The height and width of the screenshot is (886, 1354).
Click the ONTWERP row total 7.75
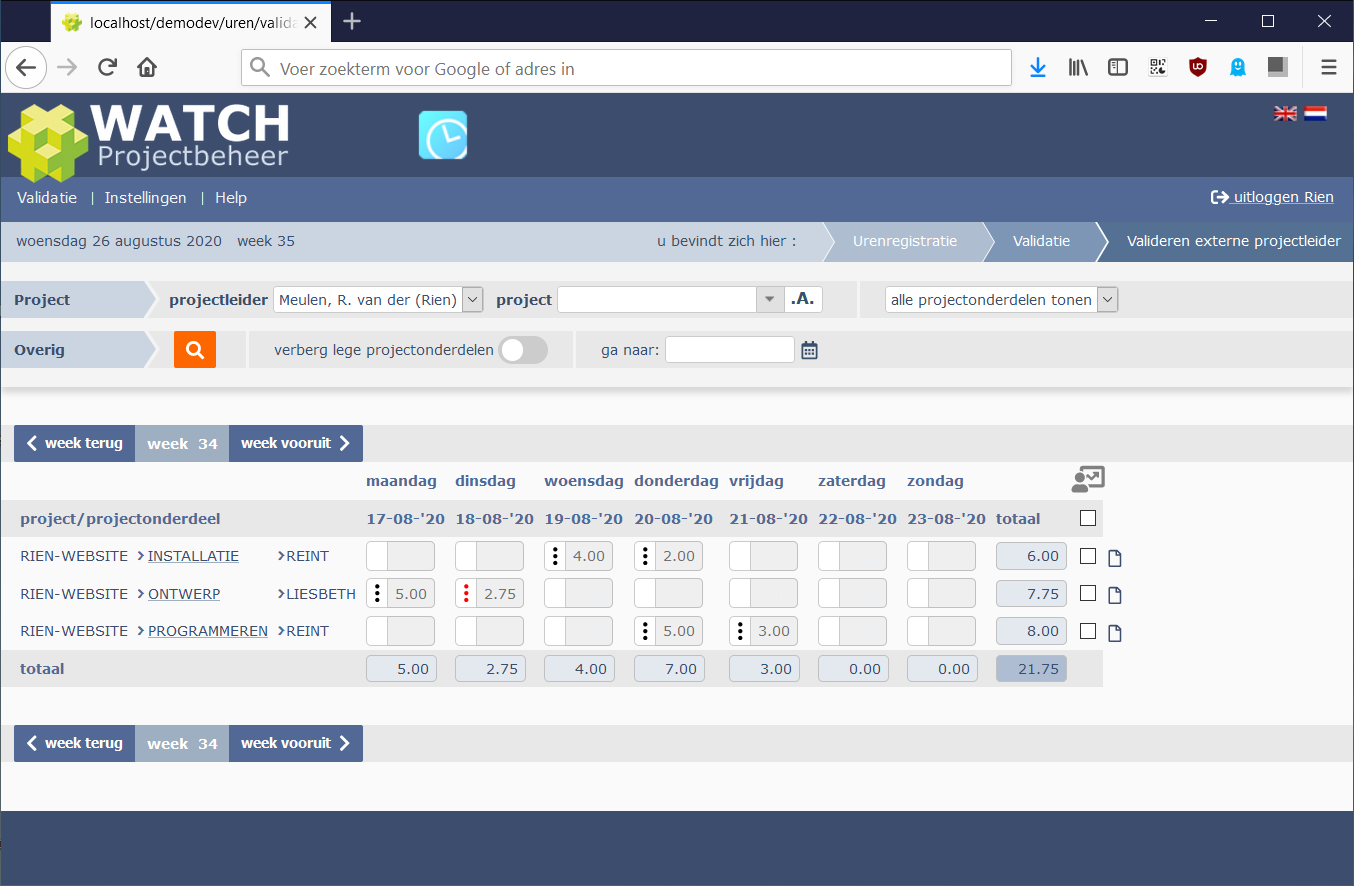[1031, 594]
